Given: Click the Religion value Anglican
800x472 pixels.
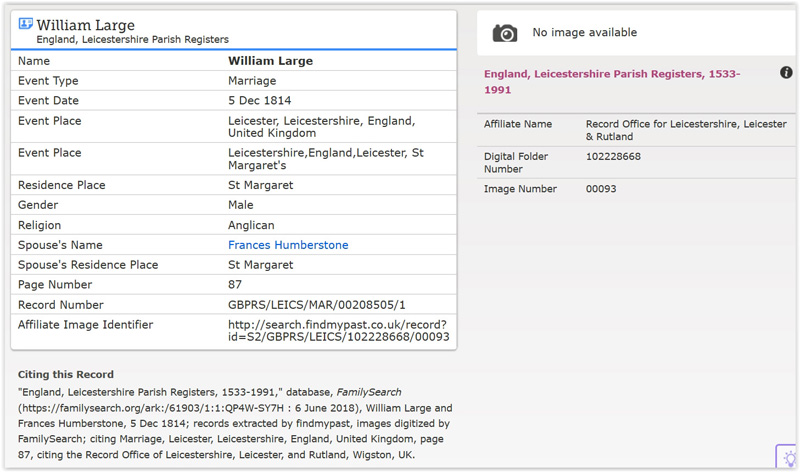Looking at the screenshot, I should tap(251, 225).
